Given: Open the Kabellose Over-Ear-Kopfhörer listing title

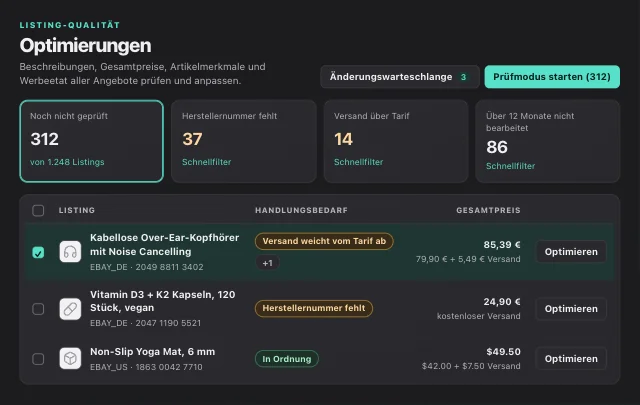Looking at the screenshot, I should (x=164, y=245).
